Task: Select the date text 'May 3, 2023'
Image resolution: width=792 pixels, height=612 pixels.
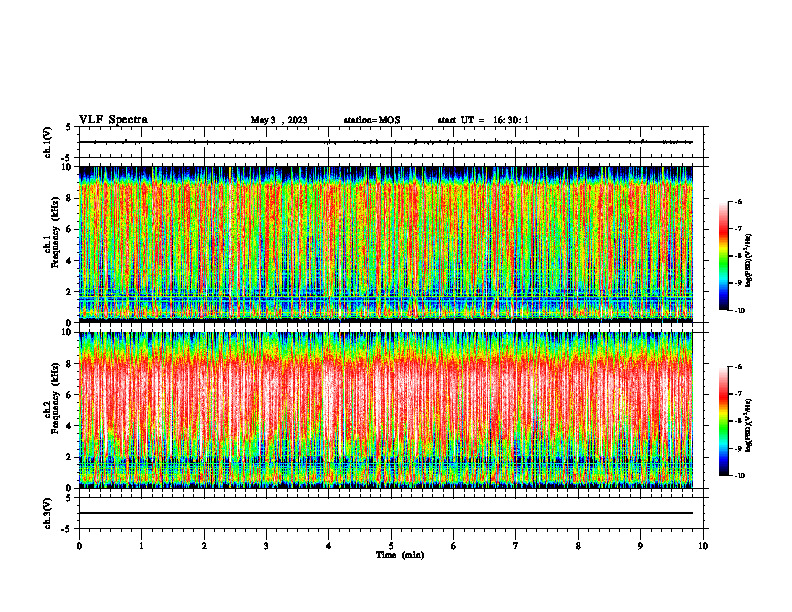Action: pyautogui.click(x=279, y=120)
